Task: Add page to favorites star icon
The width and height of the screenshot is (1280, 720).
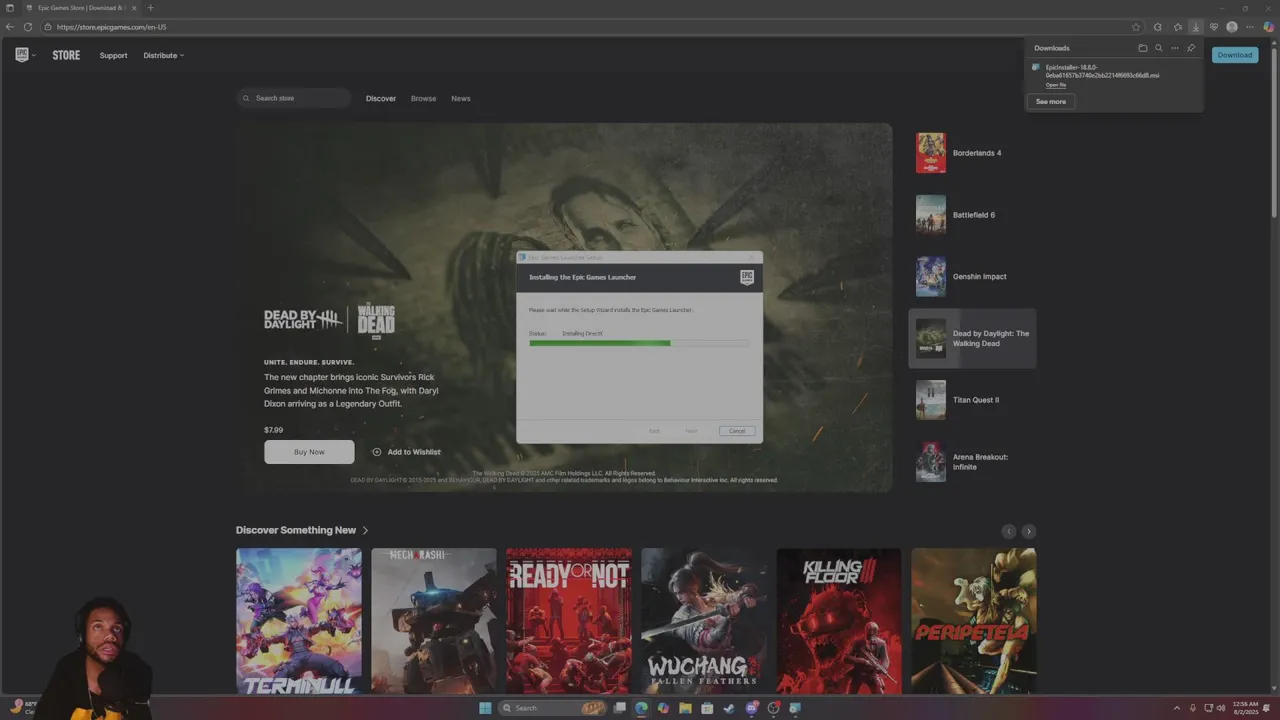Action: (x=1136, y=27)
